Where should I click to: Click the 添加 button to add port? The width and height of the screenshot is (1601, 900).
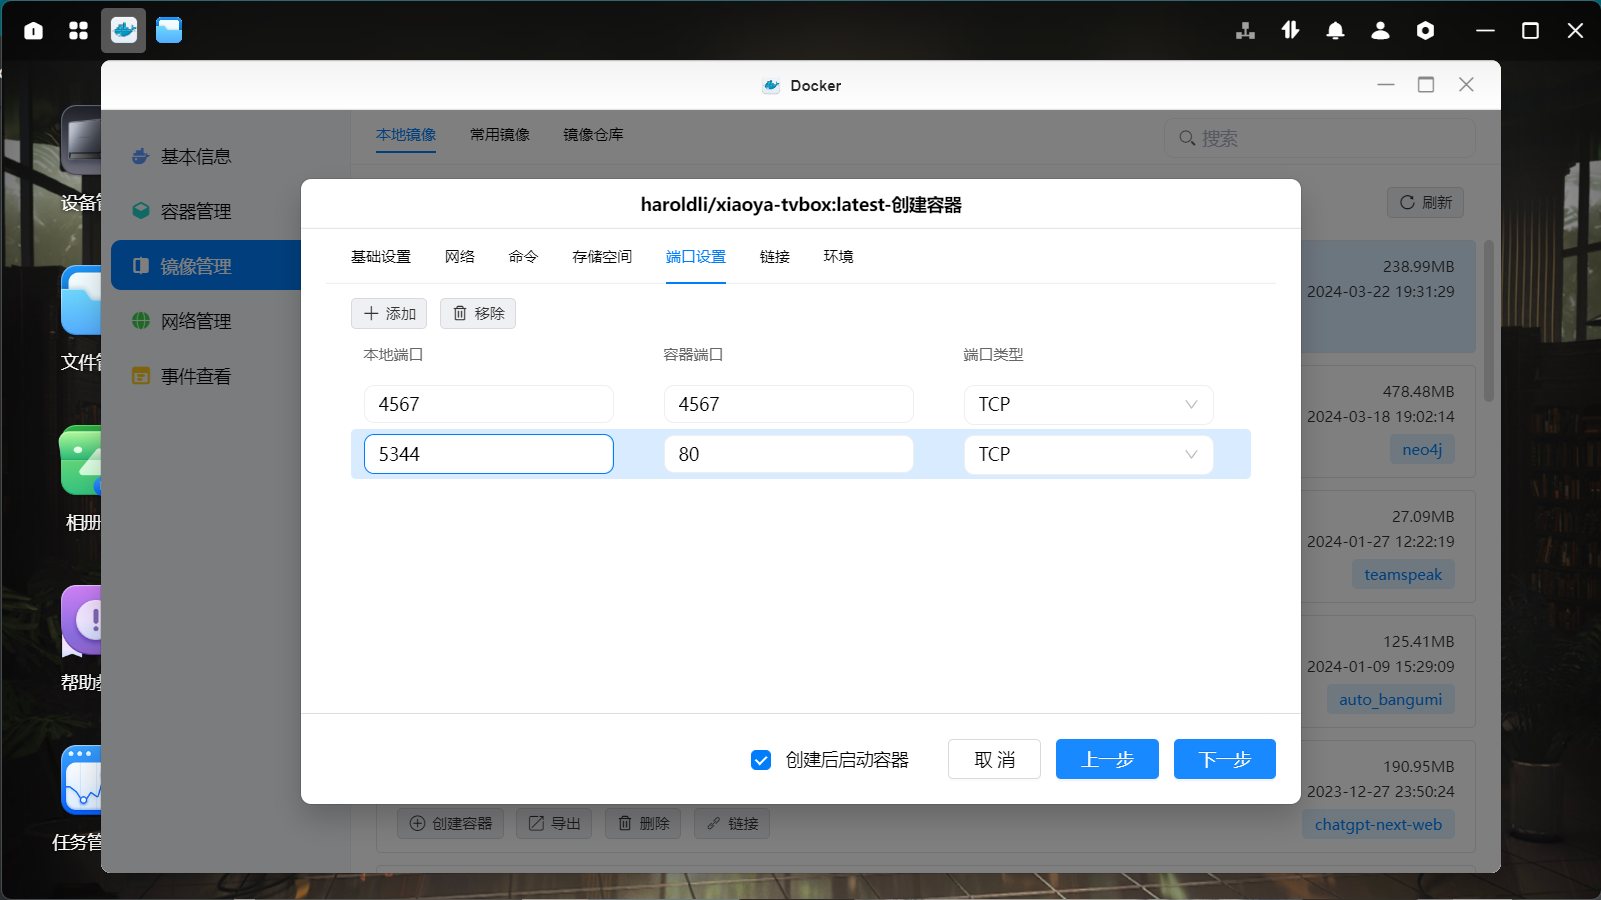389,314
